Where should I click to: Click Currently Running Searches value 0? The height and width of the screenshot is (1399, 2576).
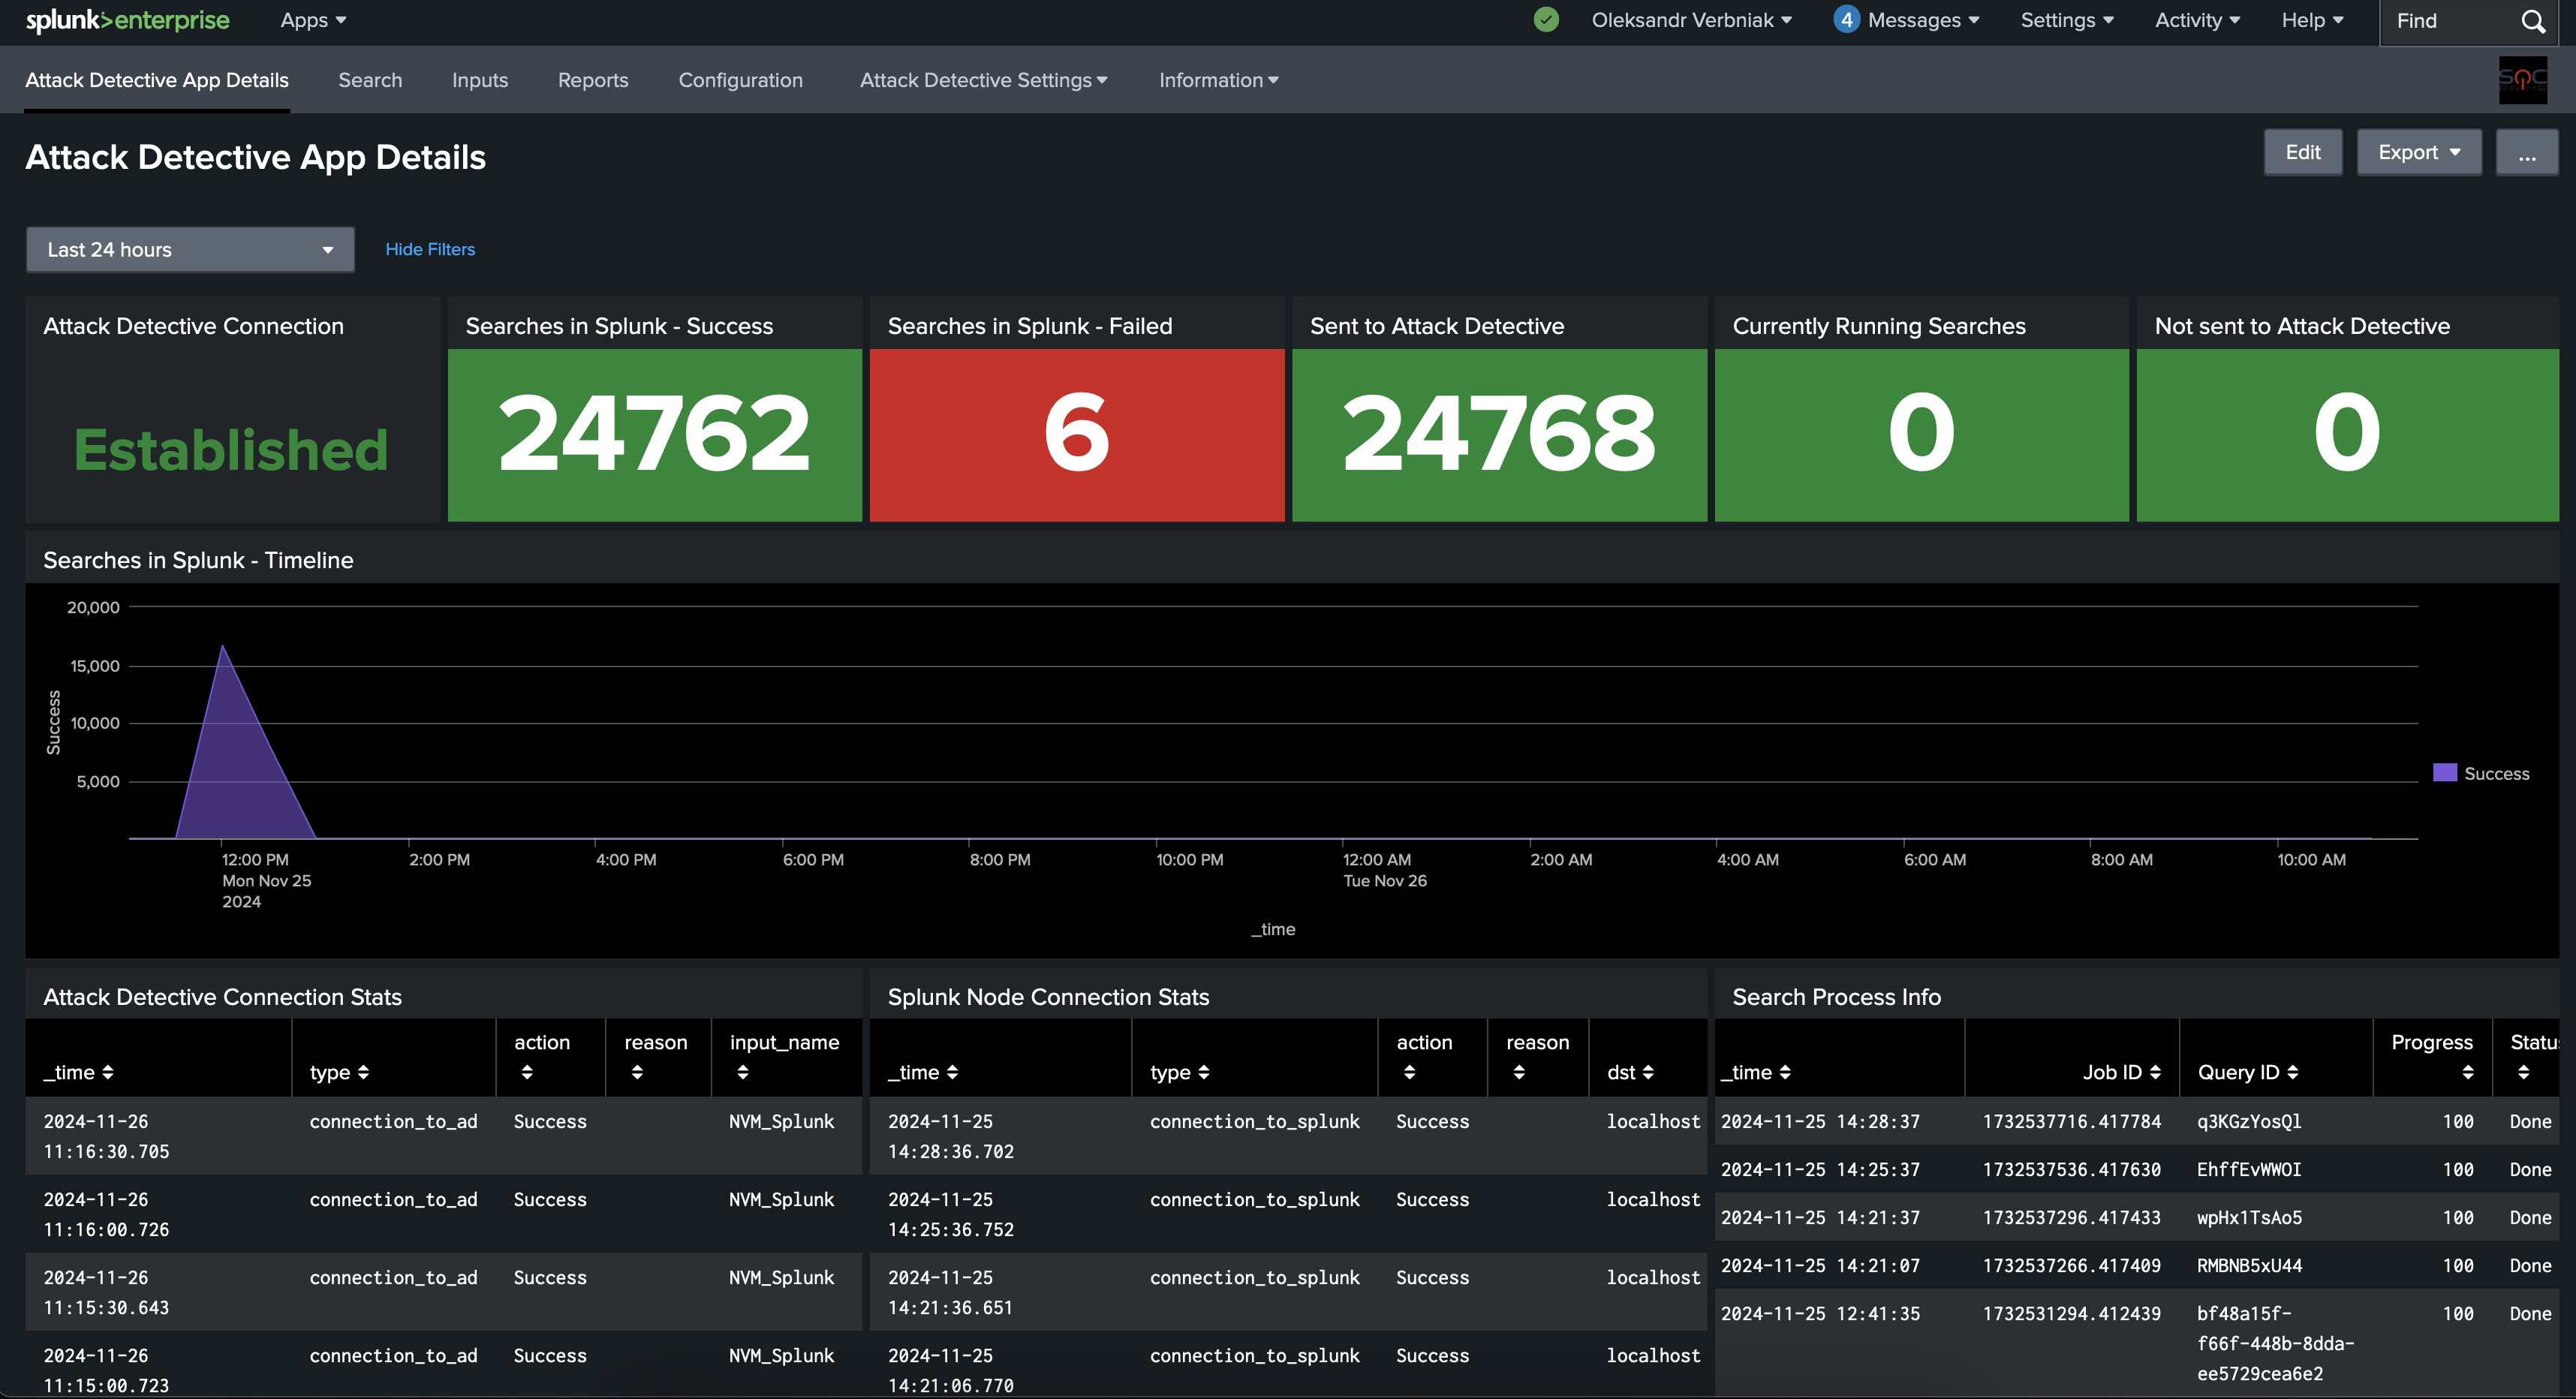click(1921, 433)
